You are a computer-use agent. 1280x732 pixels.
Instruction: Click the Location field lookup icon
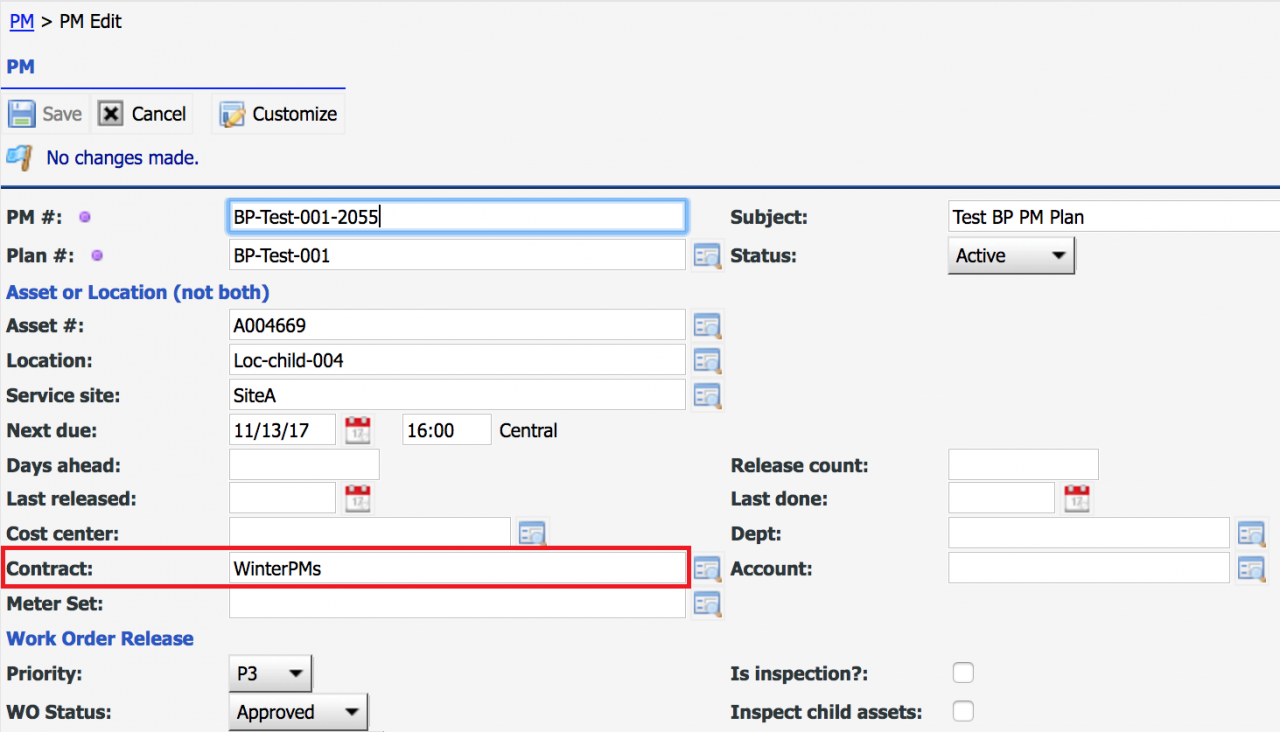707,361
